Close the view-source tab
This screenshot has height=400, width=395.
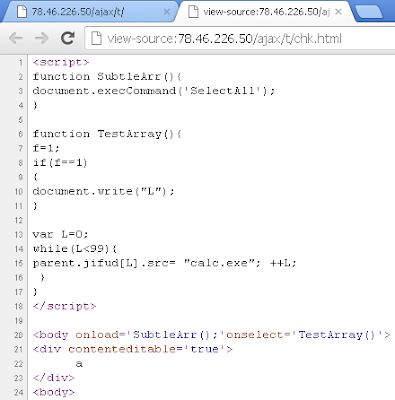338,12
